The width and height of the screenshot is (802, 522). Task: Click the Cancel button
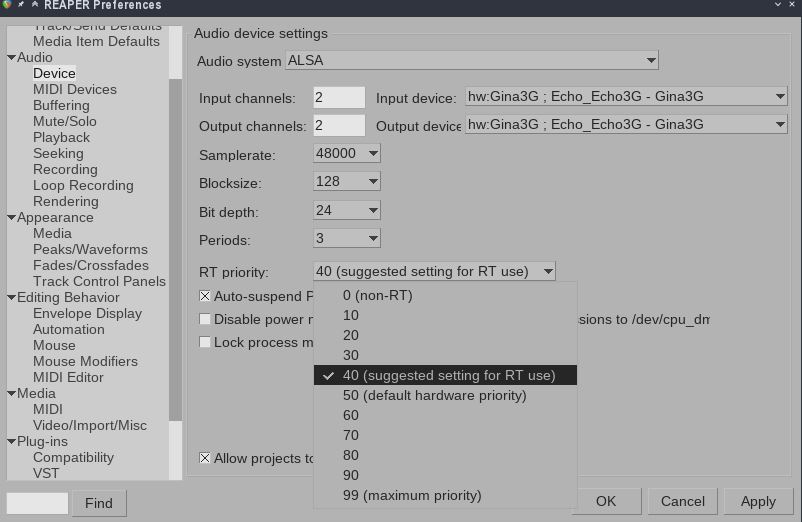click(682, 501)
